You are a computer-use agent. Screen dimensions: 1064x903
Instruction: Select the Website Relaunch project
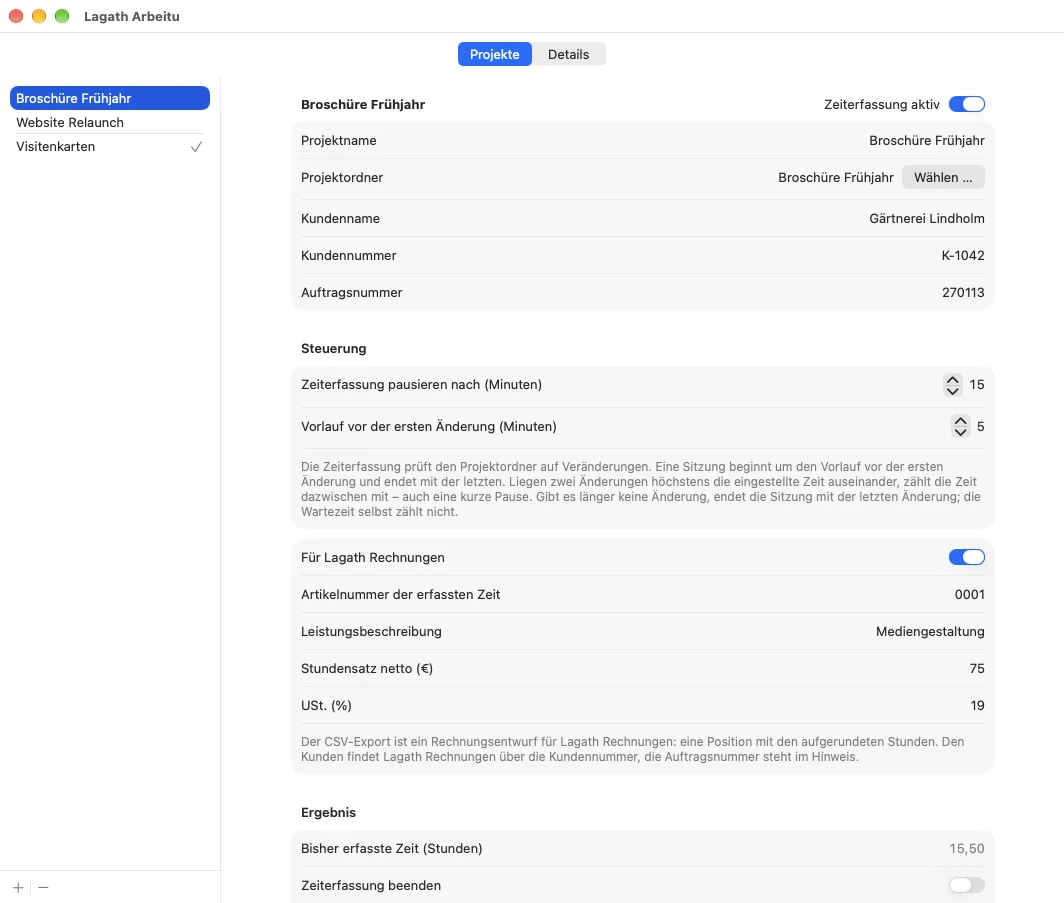110,123
